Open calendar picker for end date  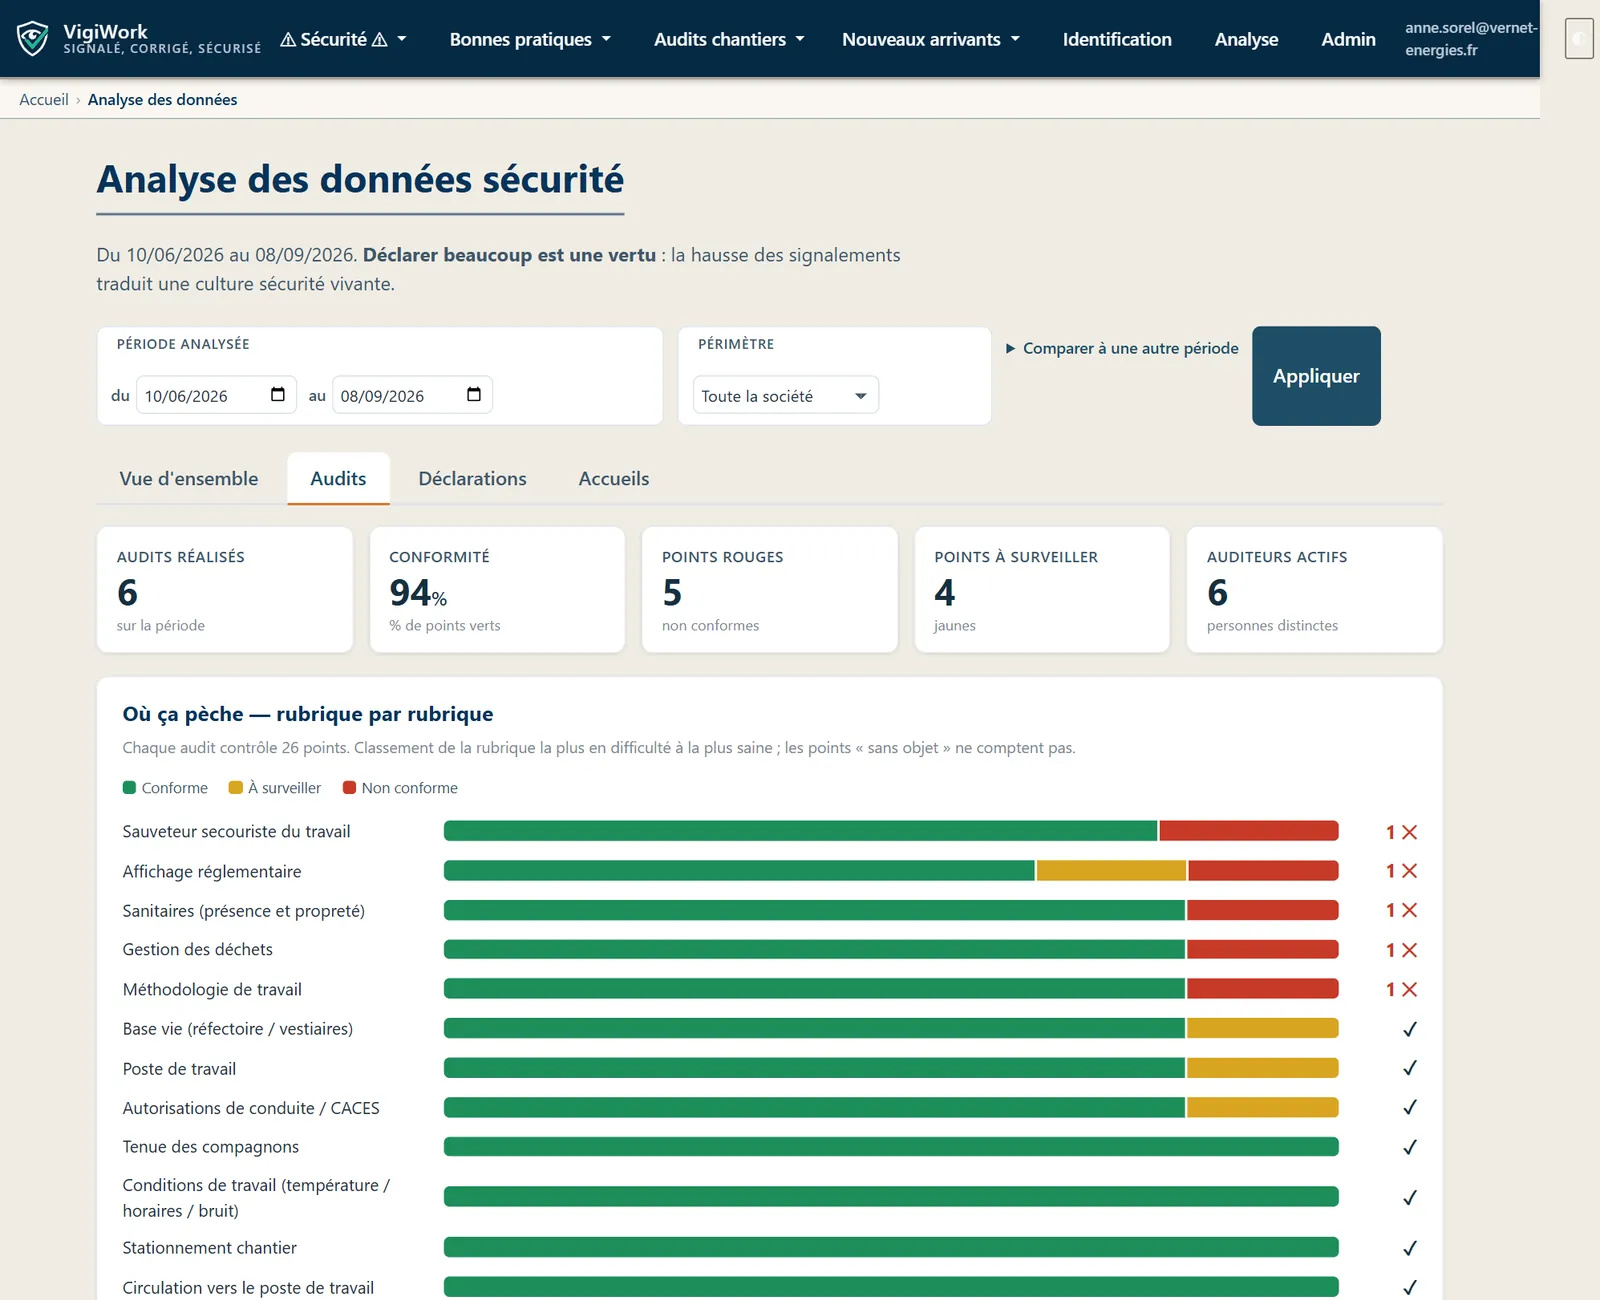click(474, 395)
